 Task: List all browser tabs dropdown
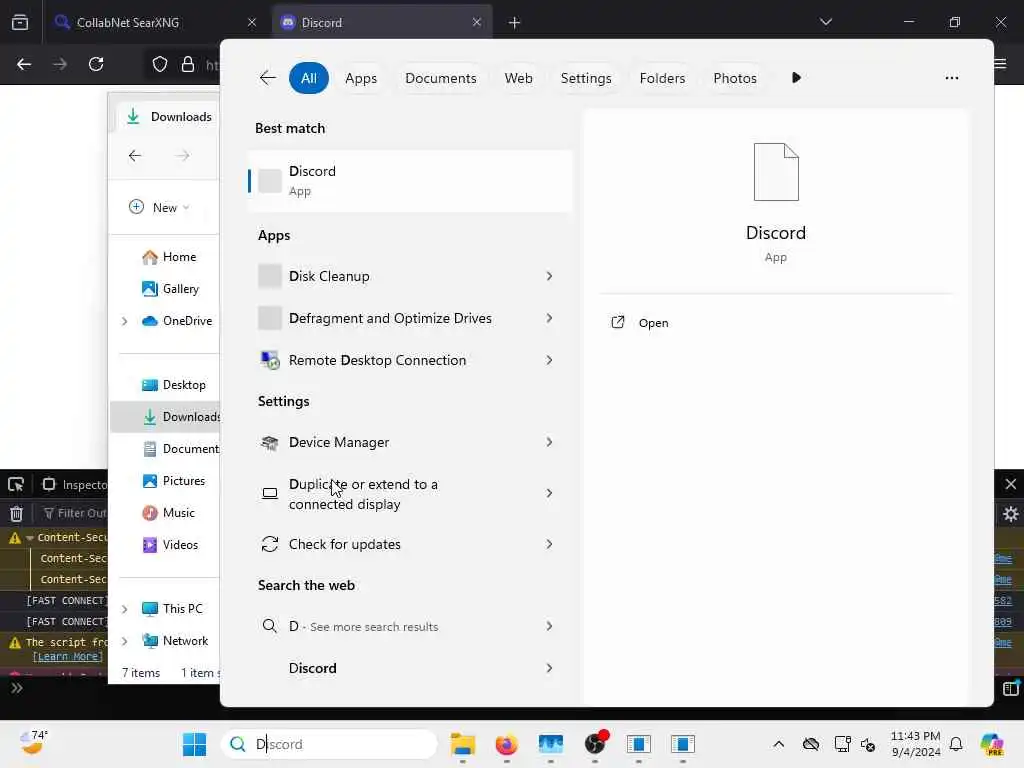[x=825, y=22]
